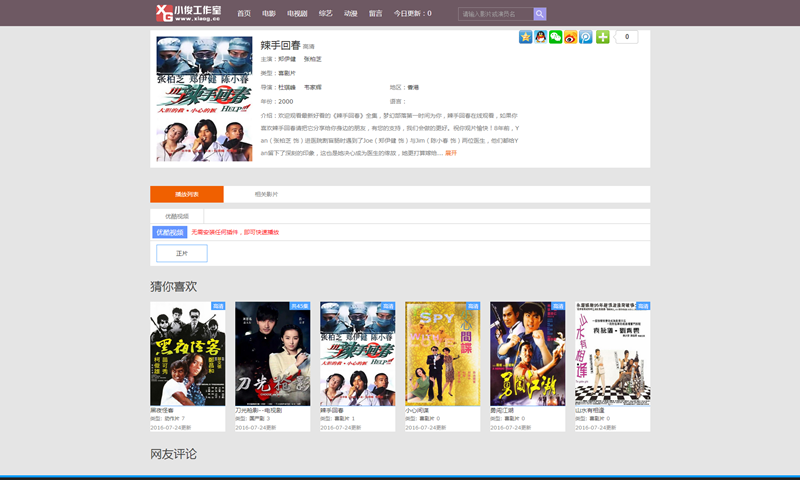Go to 首页 in the navigation bar
The width and height of the screenshot is (800, 480).
[244, 14]
